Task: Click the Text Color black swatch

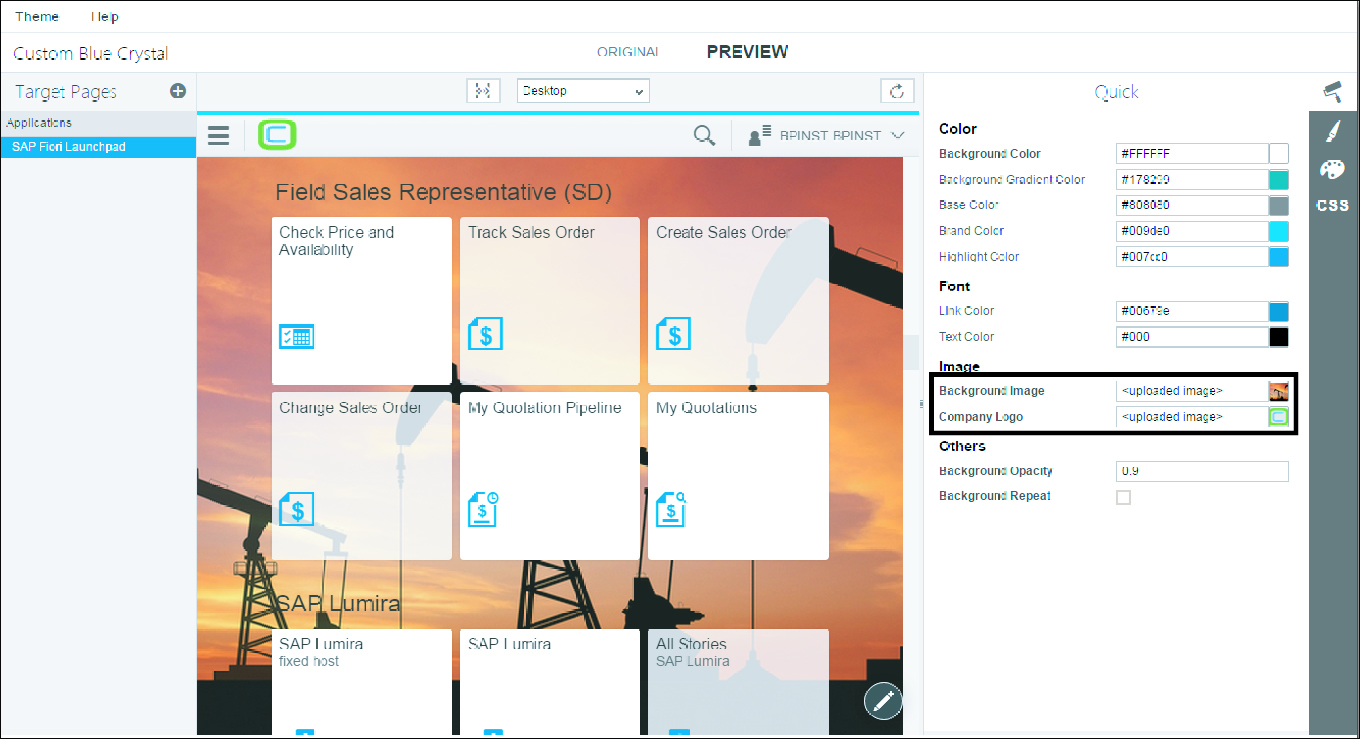Action: point(1279,337)
